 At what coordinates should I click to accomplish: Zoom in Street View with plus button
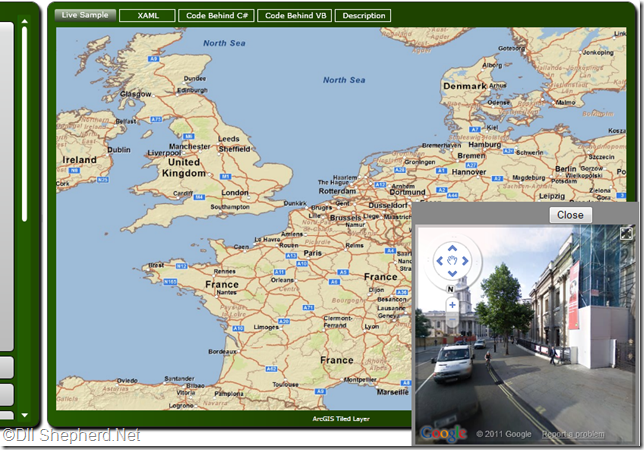tap(452, 305)
